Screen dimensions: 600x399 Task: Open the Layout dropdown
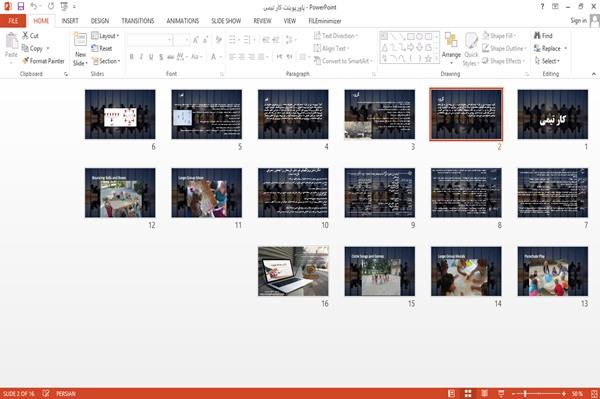coord(105,36)
